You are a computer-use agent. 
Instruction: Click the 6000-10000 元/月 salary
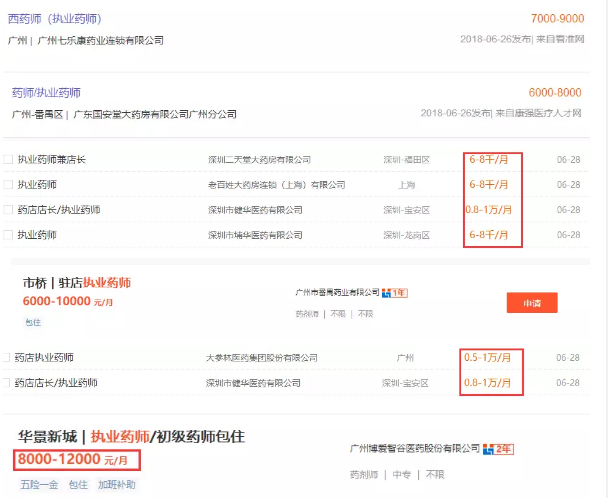point(68,301)
